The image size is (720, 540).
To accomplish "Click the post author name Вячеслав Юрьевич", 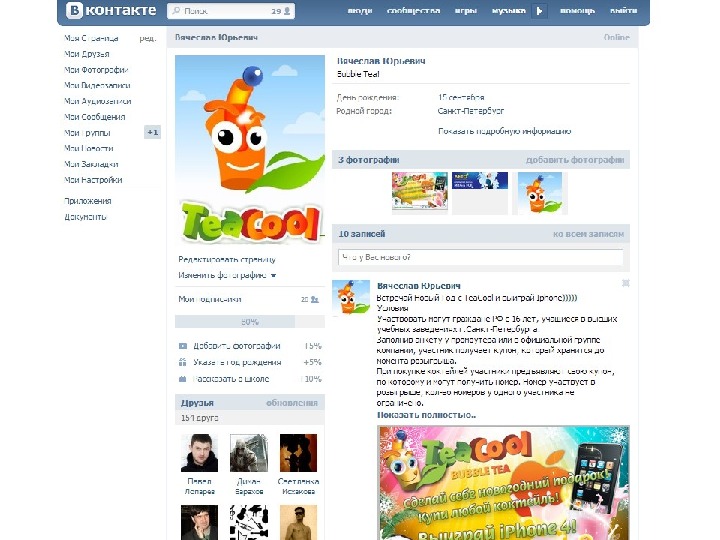I will pyautogui.click(x=419, y=286).
